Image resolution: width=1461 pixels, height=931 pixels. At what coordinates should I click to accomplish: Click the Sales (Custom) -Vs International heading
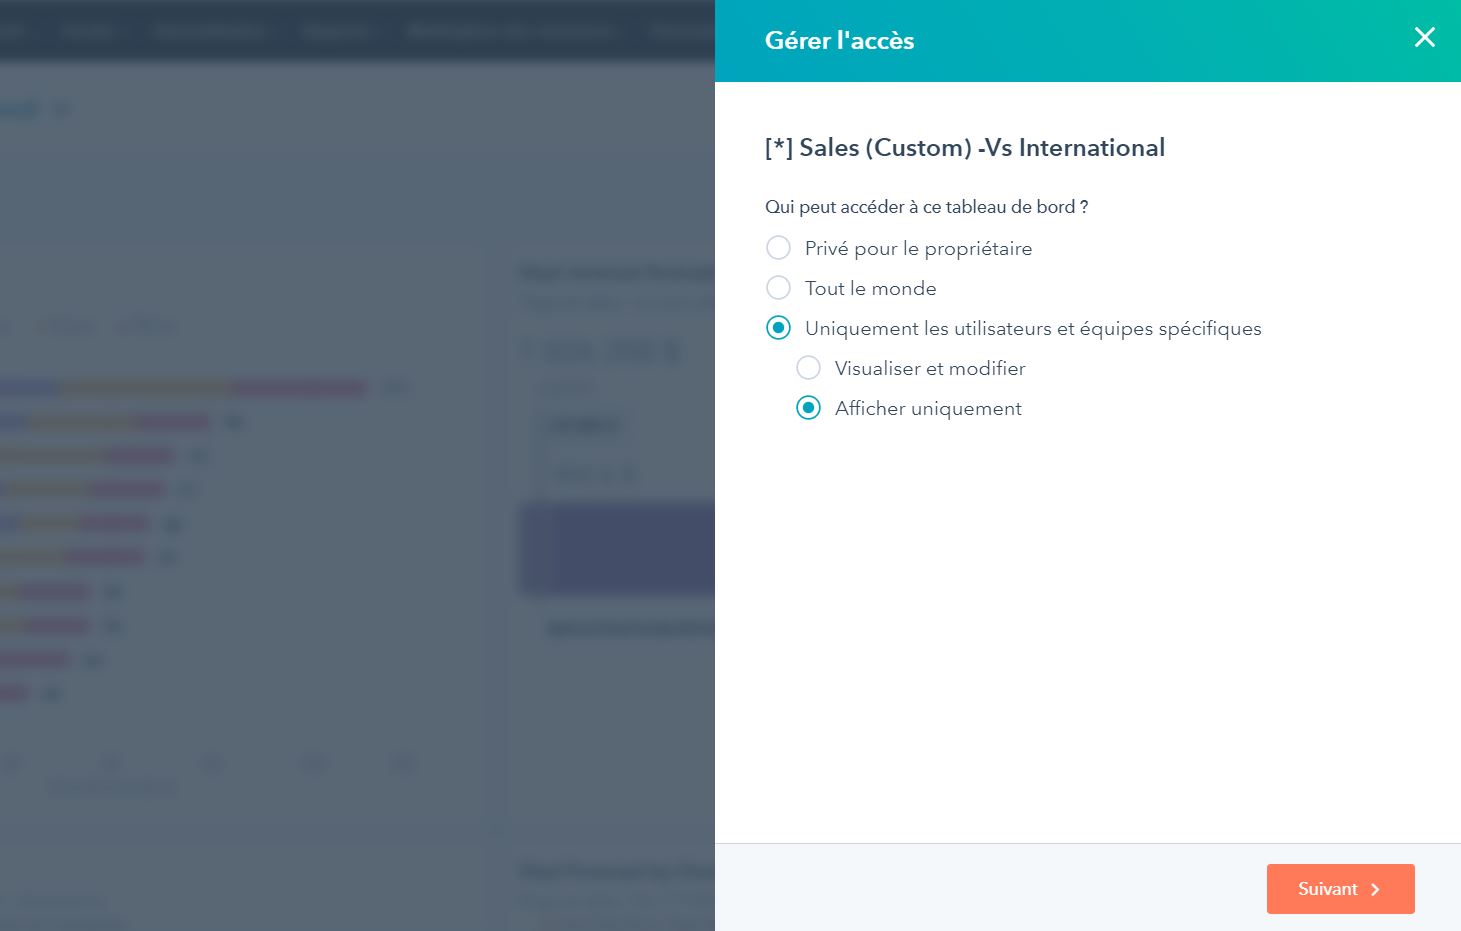click(964, 148)
